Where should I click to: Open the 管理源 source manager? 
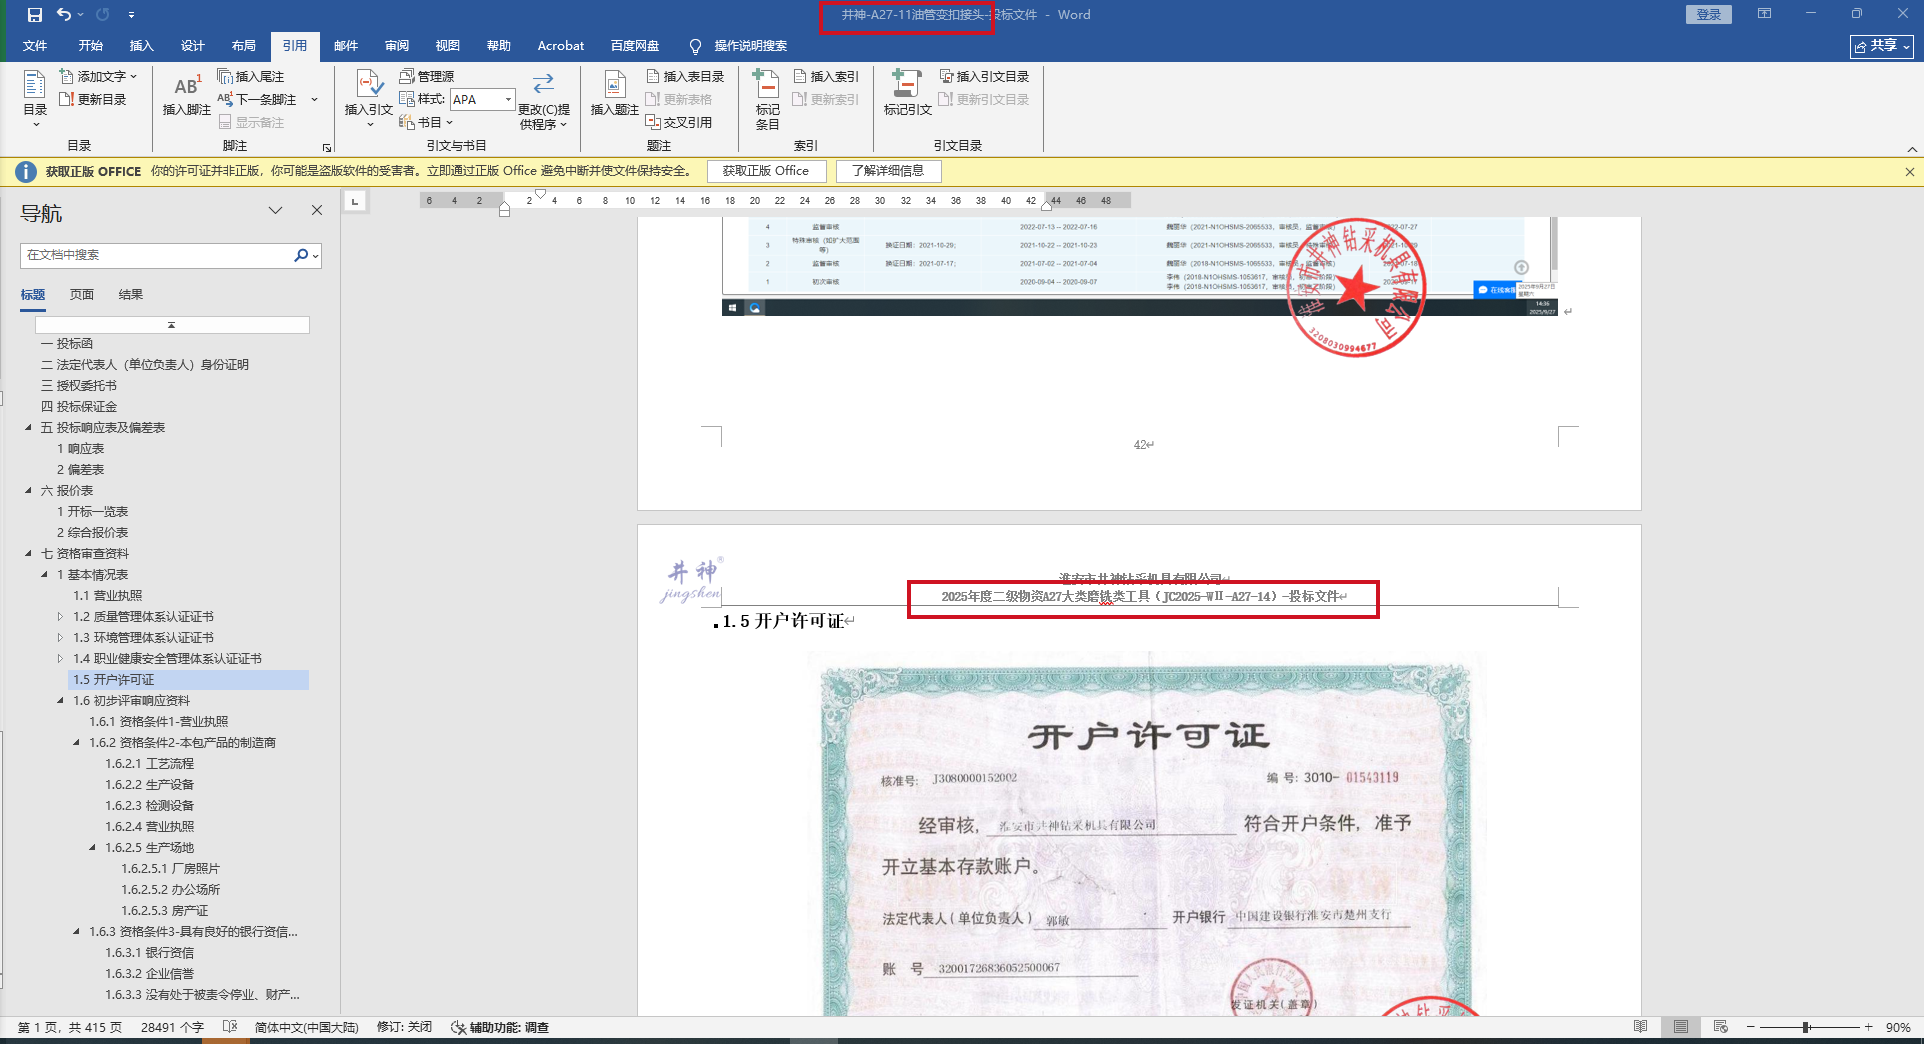[427, 76]
